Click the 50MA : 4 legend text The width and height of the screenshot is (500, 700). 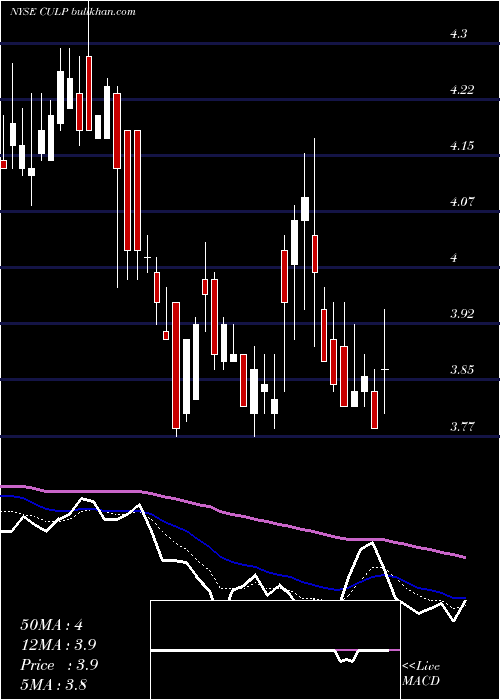tap(51, 625)
